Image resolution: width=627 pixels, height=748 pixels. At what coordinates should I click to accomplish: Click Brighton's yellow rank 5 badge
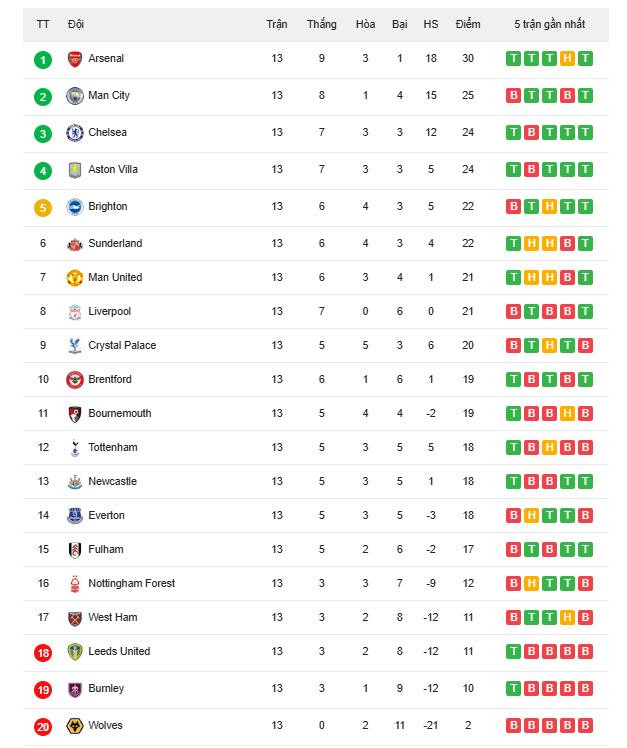coord(42,208)
